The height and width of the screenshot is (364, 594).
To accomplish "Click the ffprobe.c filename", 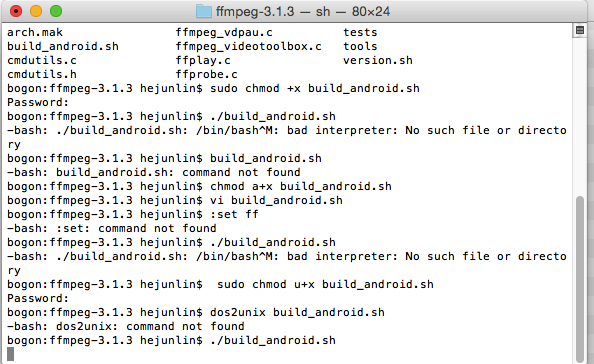I will point(206,75).
